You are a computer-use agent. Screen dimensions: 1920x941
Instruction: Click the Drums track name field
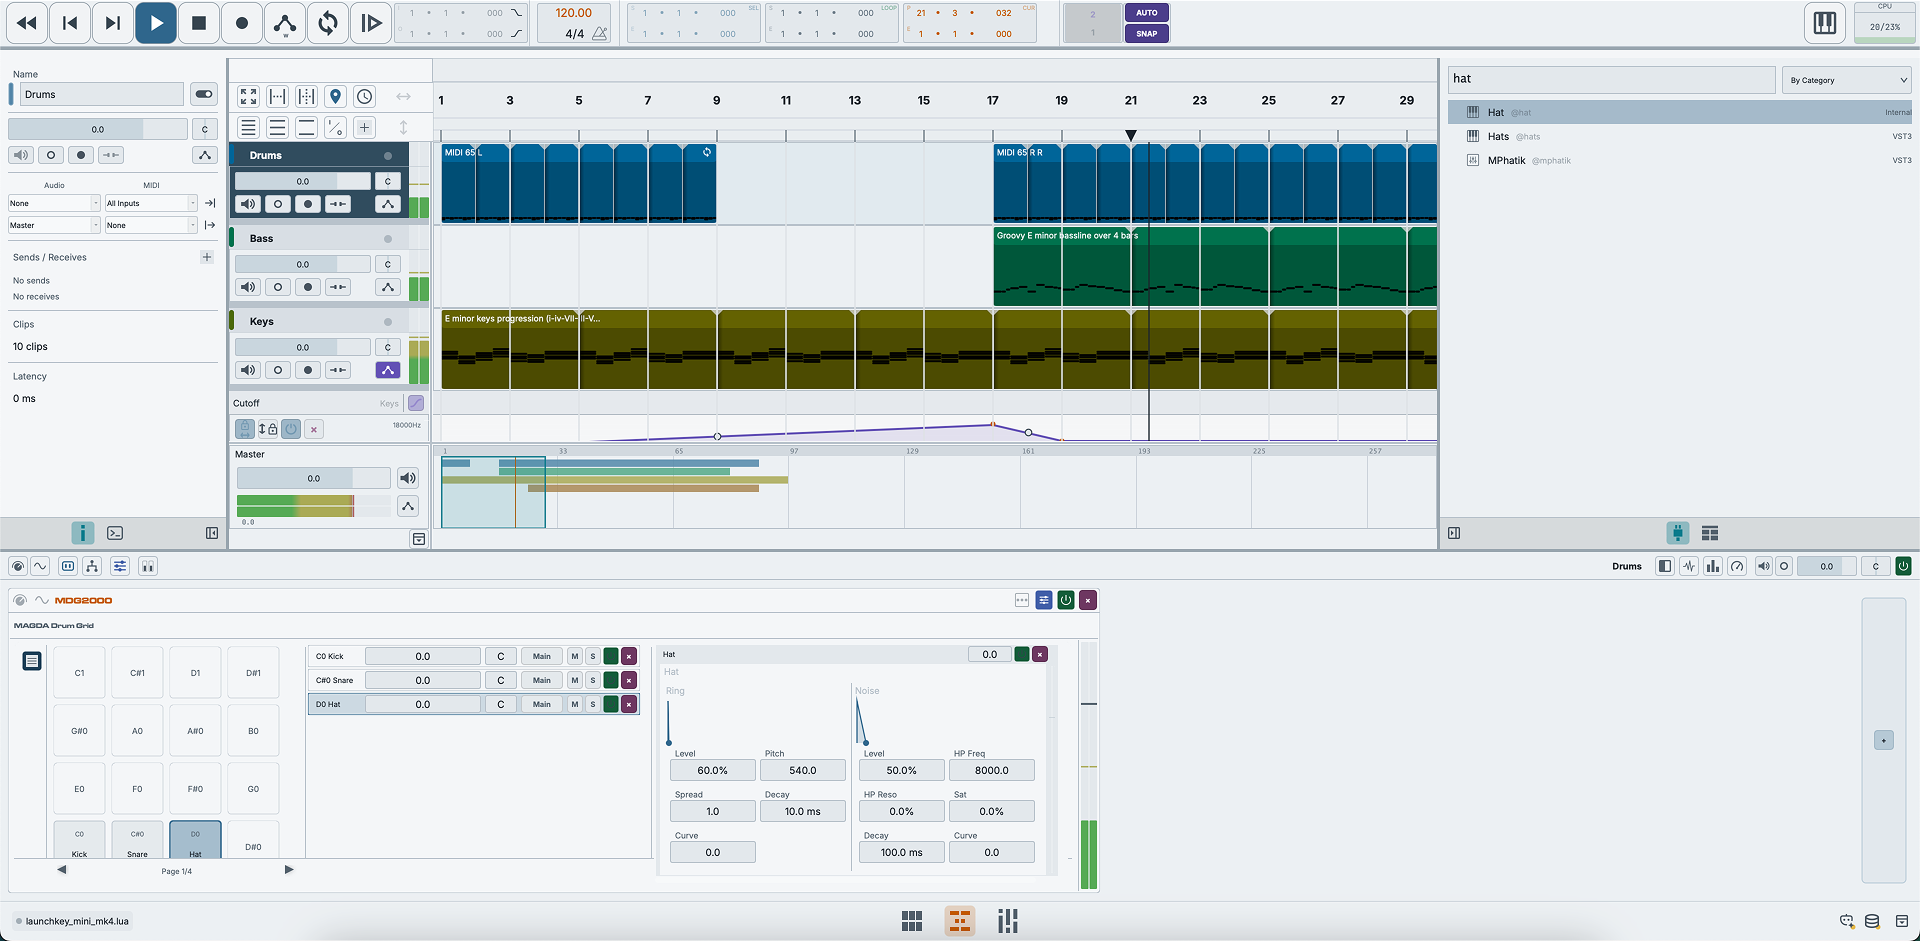pos(101,94)
